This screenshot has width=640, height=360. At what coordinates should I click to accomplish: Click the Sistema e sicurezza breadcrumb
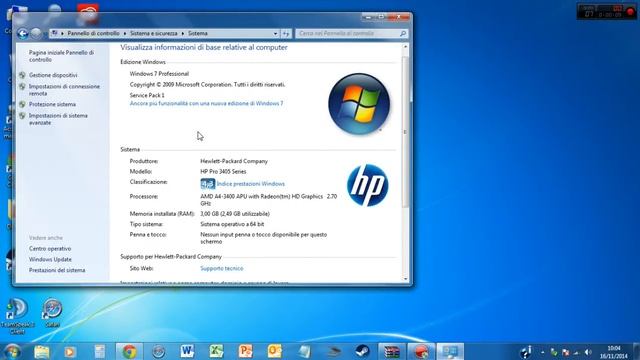153,33
